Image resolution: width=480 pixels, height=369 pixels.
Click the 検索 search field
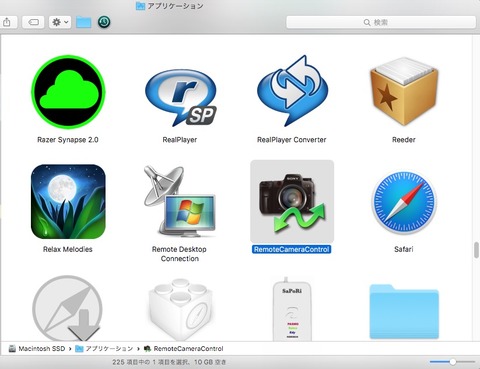click(381, 22)
